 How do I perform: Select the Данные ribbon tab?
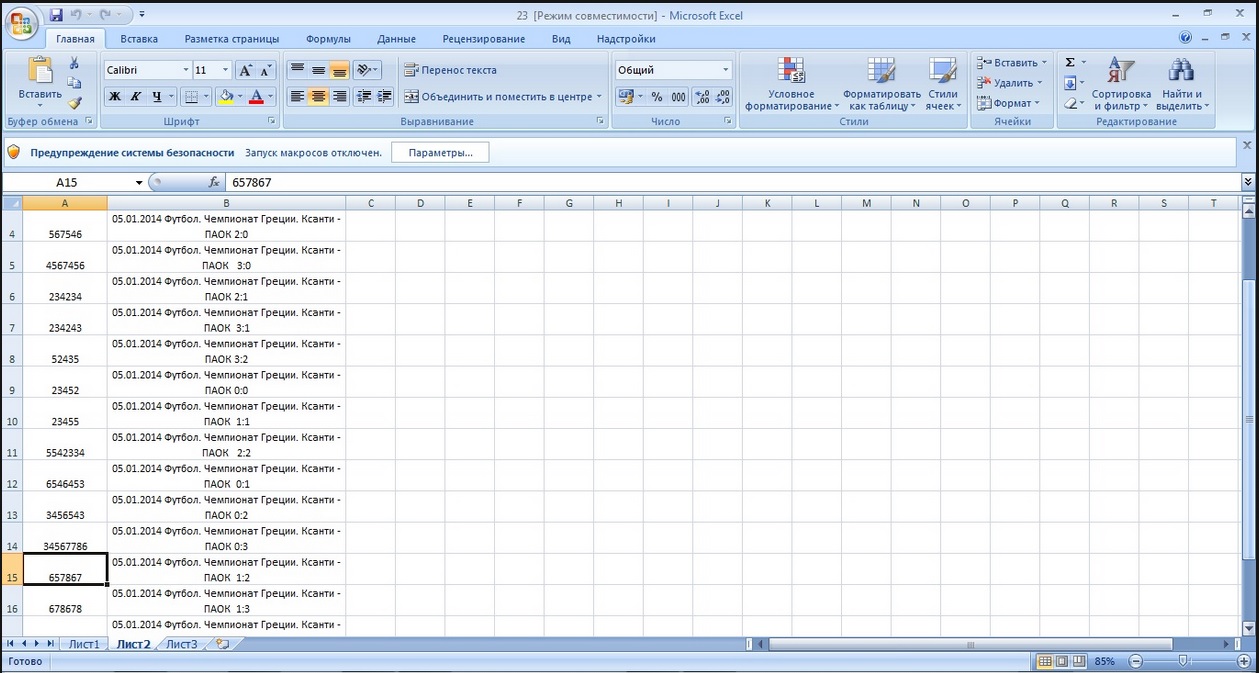397,39
